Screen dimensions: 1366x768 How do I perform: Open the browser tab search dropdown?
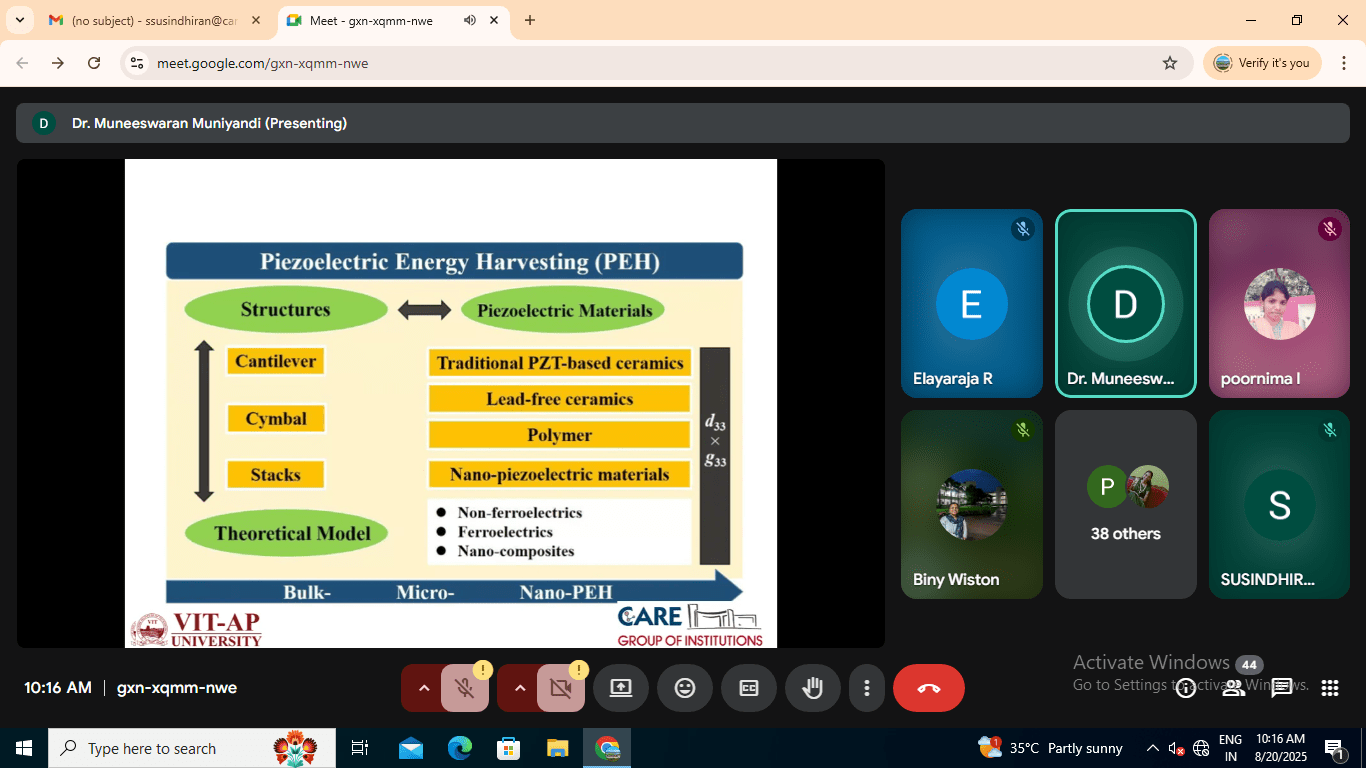click(x=19, y=20)
